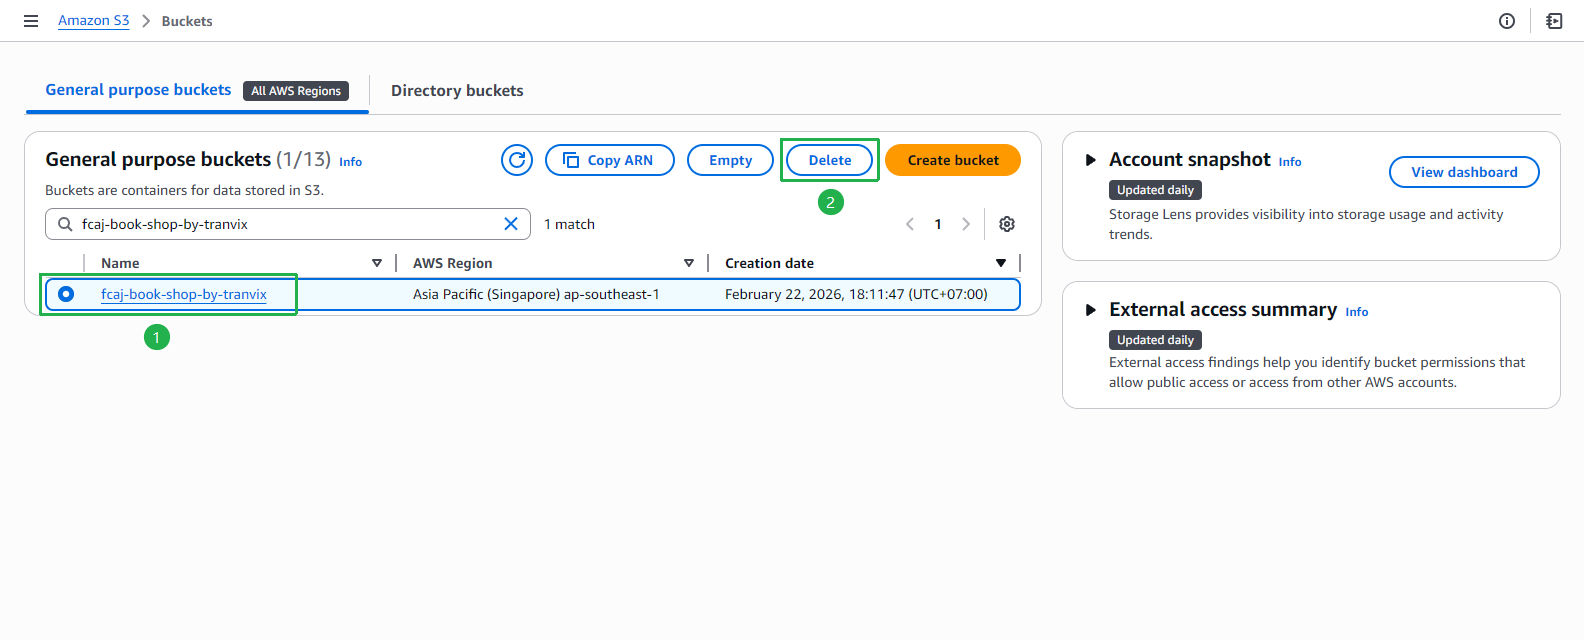This screenshot has width=1584, height=640.
Task: Click the Amazon S3 breadcrumb link
Action: coord(93,20)
